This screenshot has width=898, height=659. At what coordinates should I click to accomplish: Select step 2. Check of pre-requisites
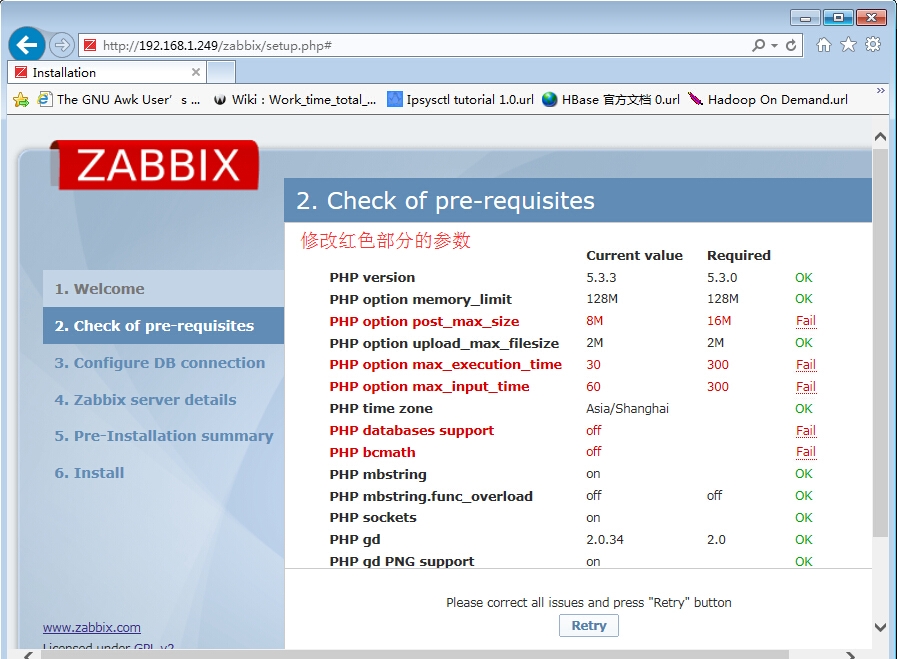point(163,326)
